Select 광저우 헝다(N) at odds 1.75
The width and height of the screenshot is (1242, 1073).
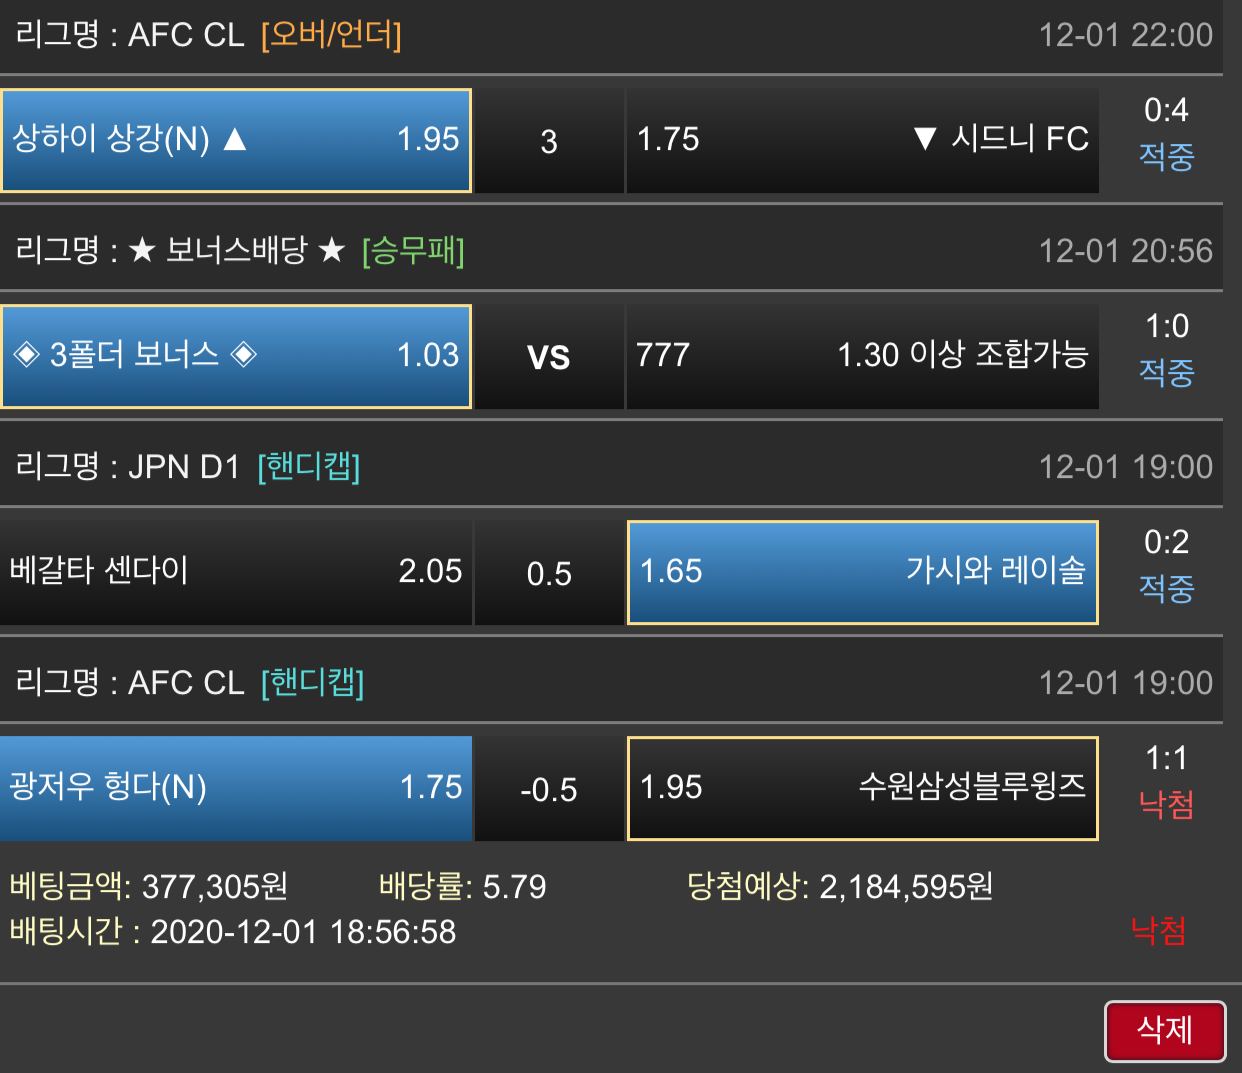pyautogui.click(x=236, y=788)
